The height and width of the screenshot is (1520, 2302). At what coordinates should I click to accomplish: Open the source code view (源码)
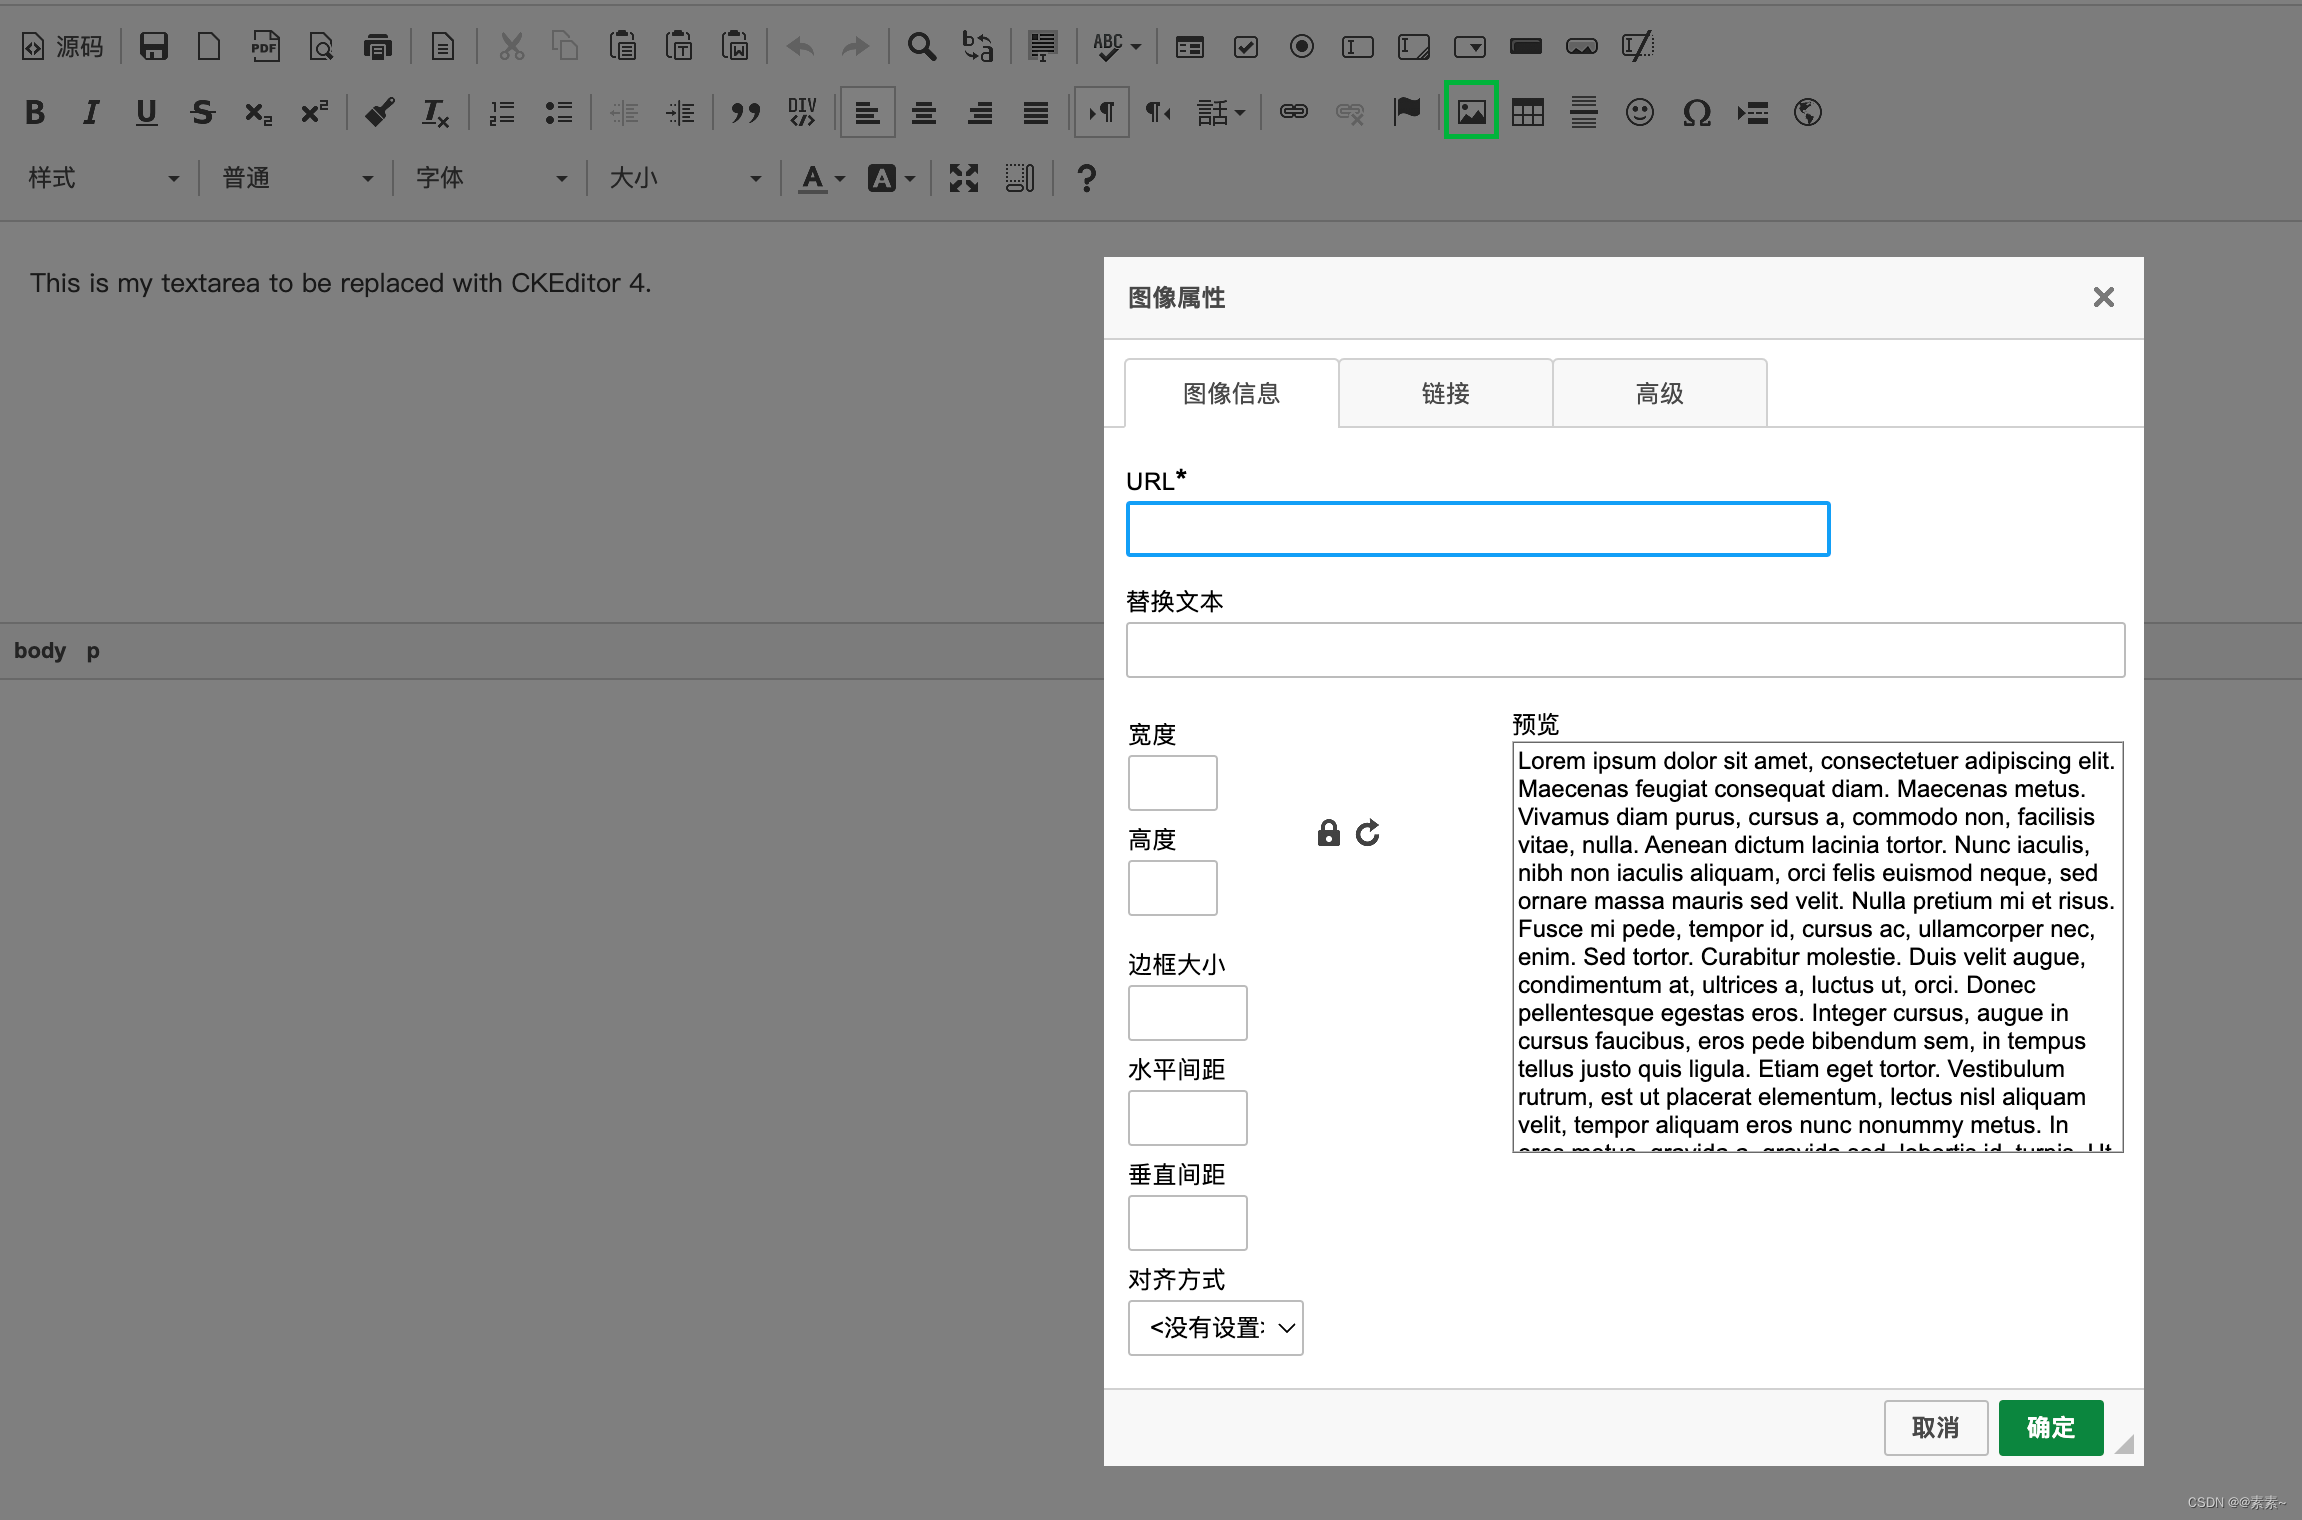coord(62,46)
